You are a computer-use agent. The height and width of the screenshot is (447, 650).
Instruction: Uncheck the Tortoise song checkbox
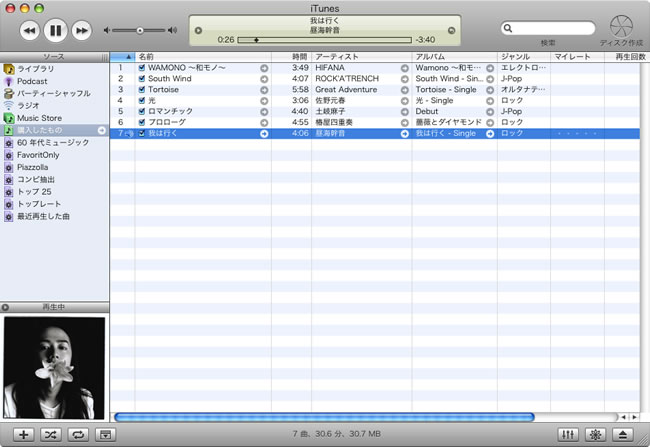coord(142,90)
